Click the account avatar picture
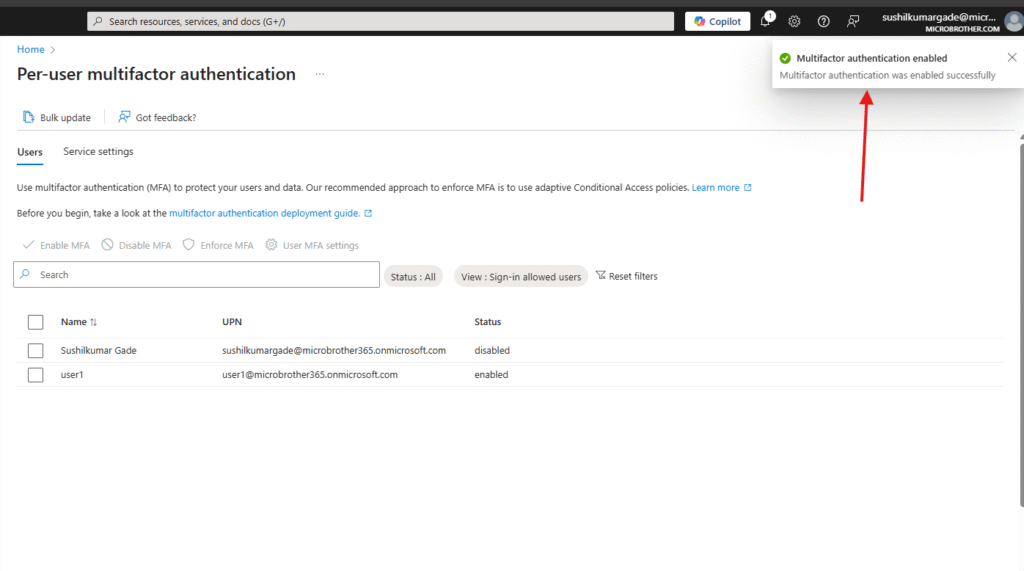The width and height of the screenshot is (1024, 571). (1013, 21)
